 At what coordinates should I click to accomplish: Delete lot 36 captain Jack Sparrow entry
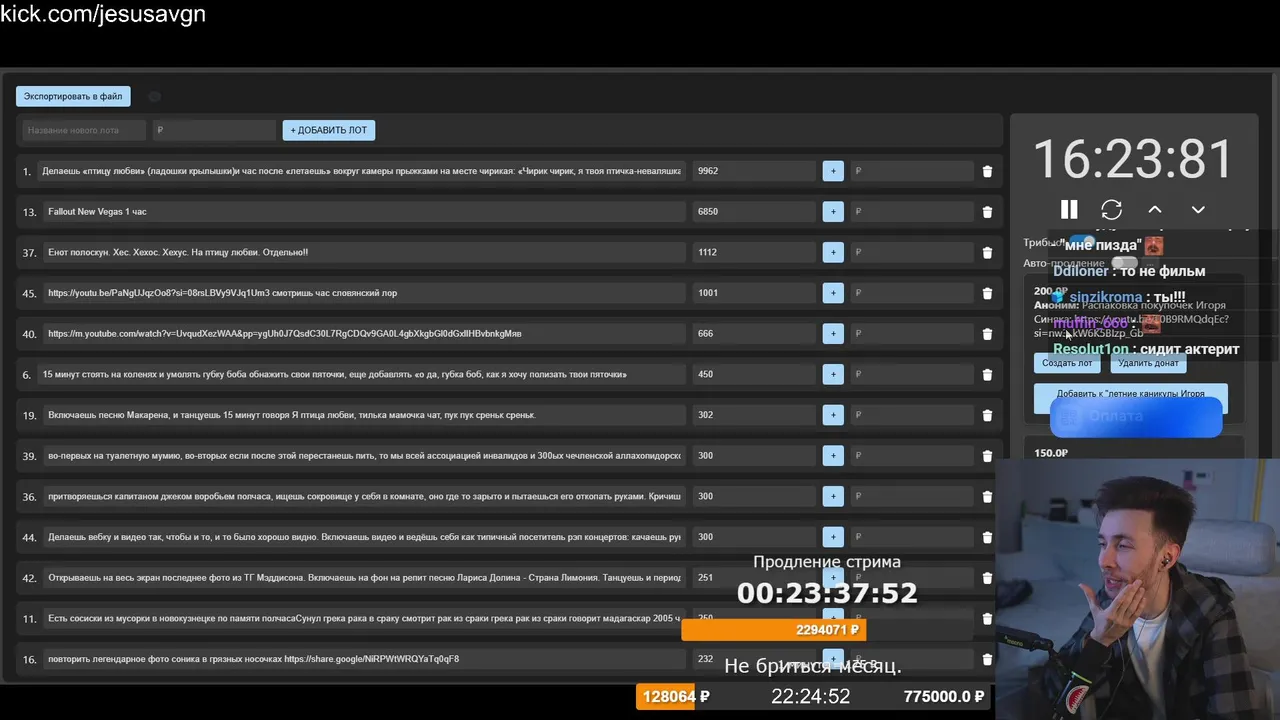coord(987,497)
